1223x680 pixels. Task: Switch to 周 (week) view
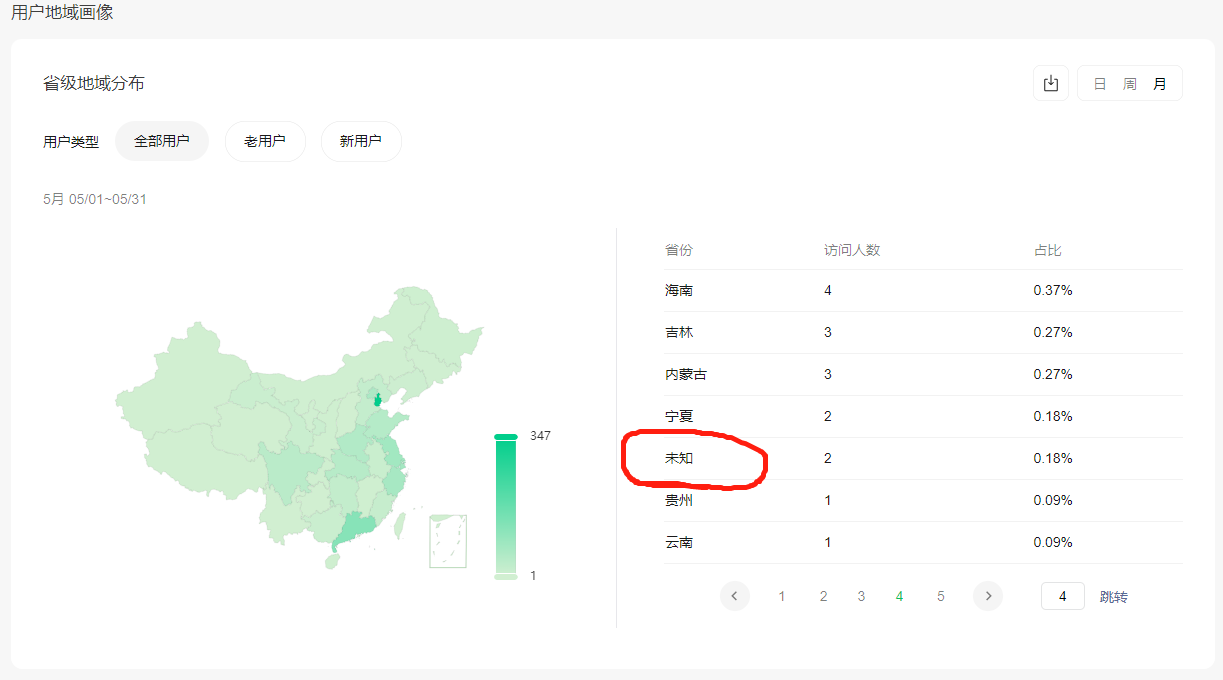point(1130,84)
